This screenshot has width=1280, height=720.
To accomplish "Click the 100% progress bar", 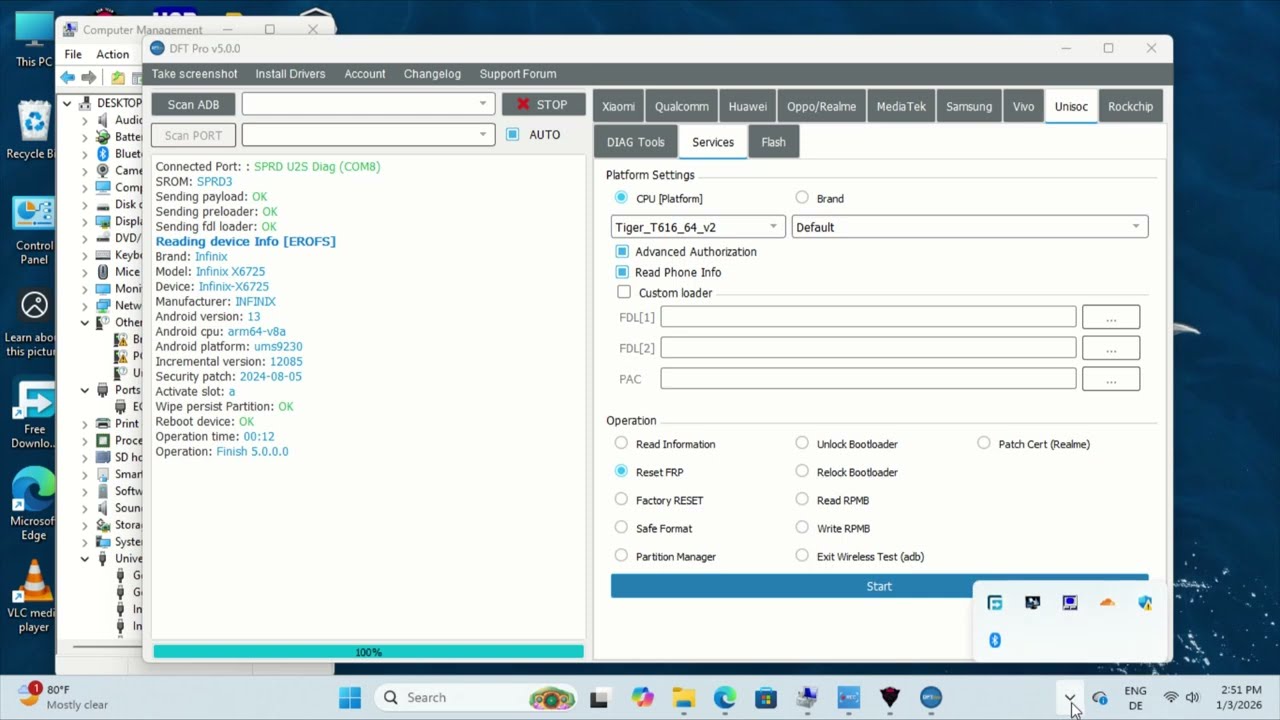I will [x=368, y=652].
